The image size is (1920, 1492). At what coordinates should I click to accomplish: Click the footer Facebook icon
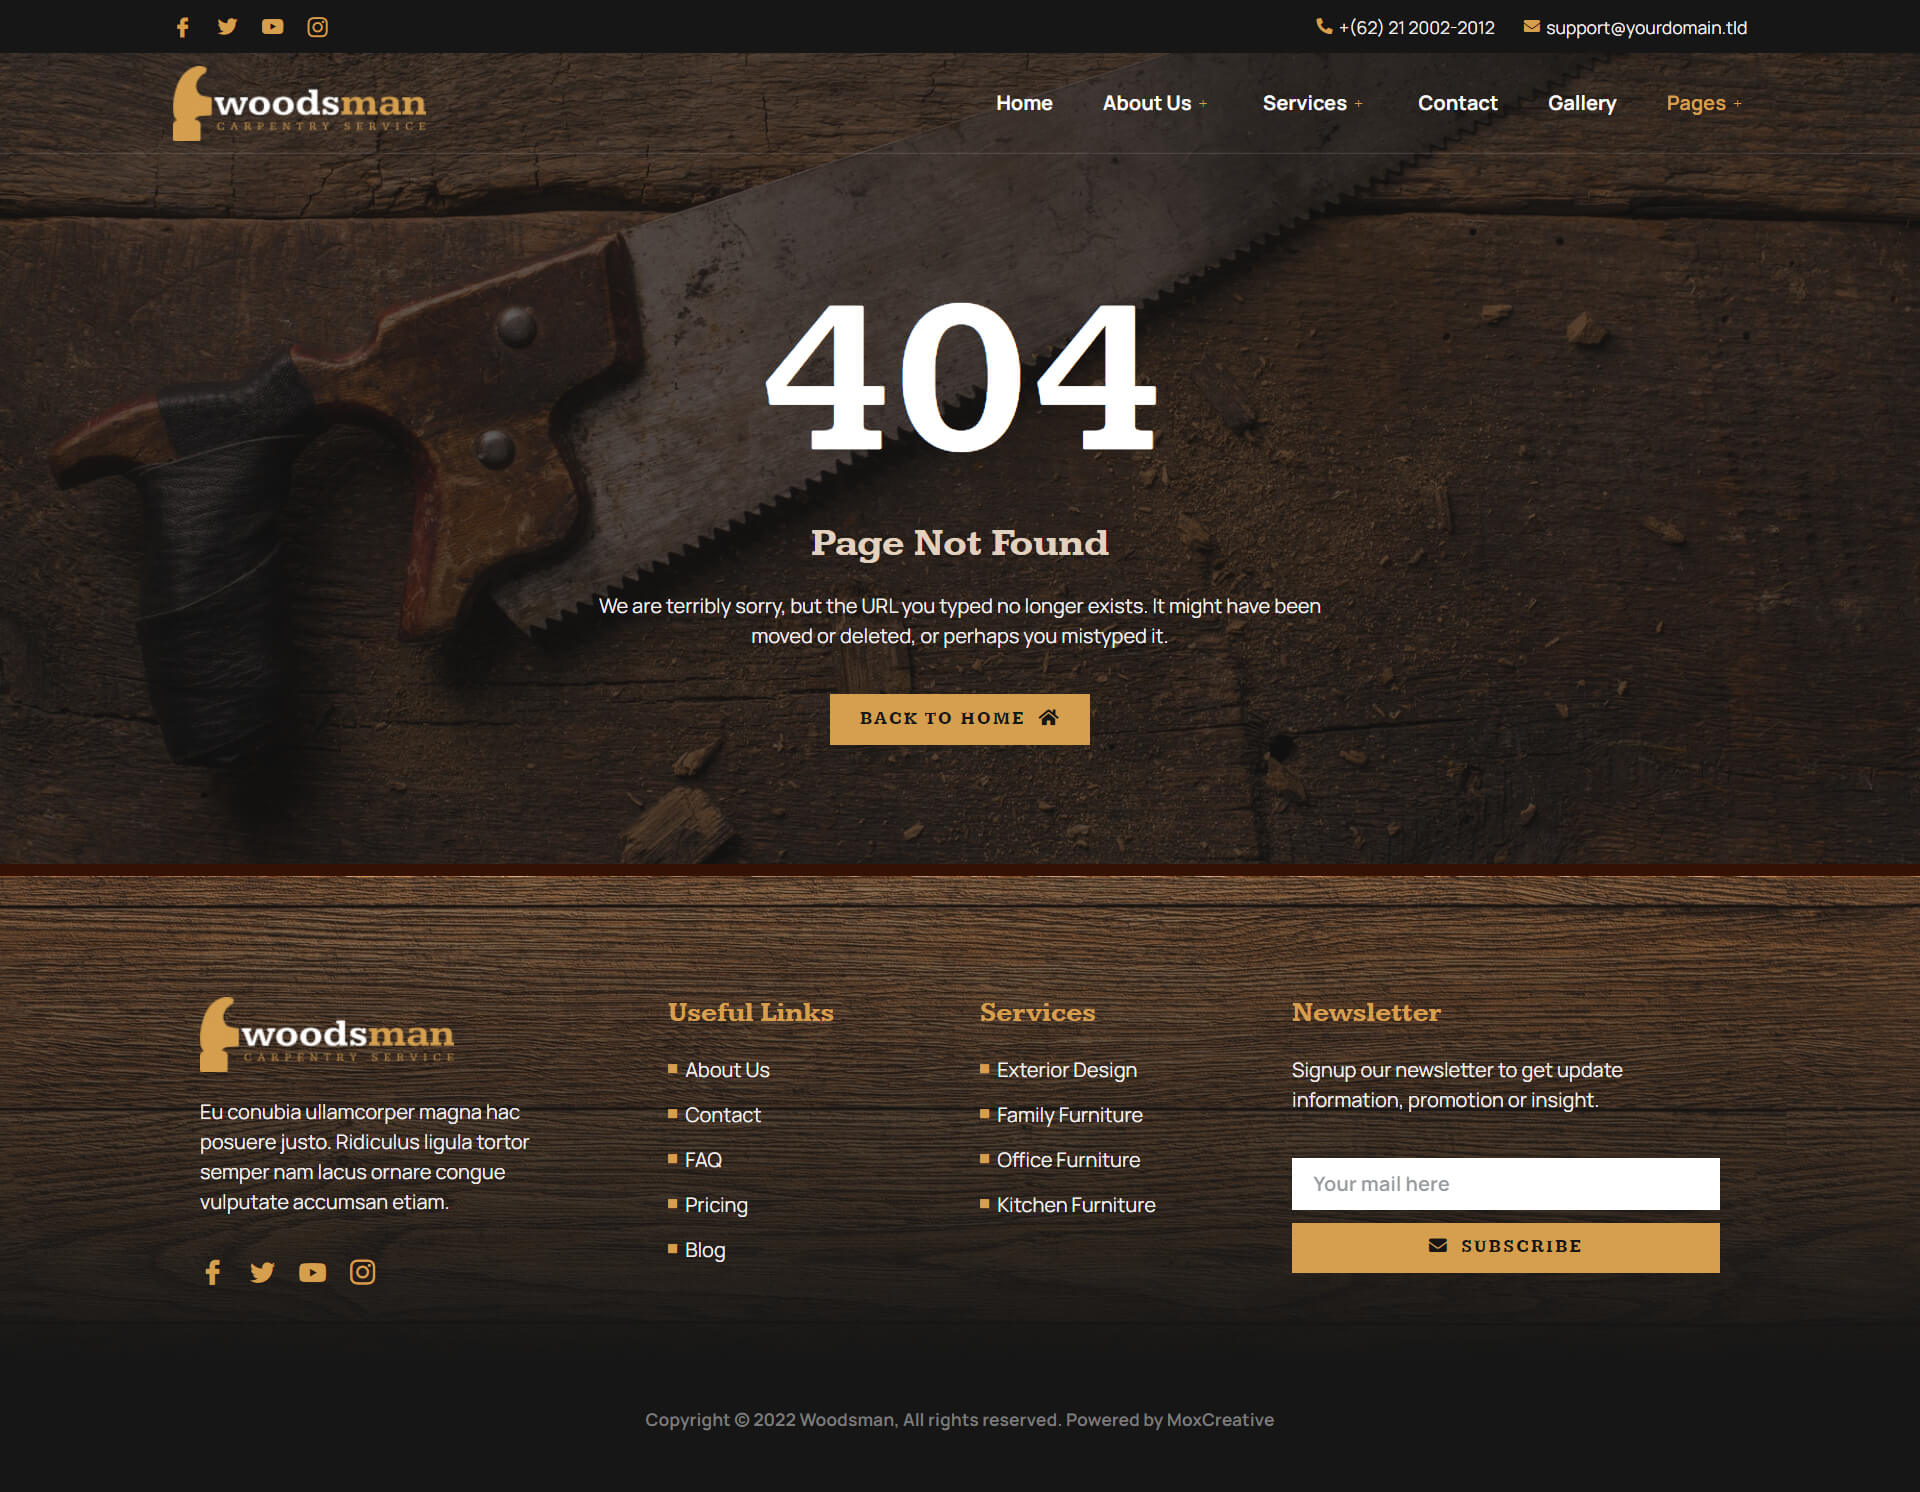(x=212, y=1272)
